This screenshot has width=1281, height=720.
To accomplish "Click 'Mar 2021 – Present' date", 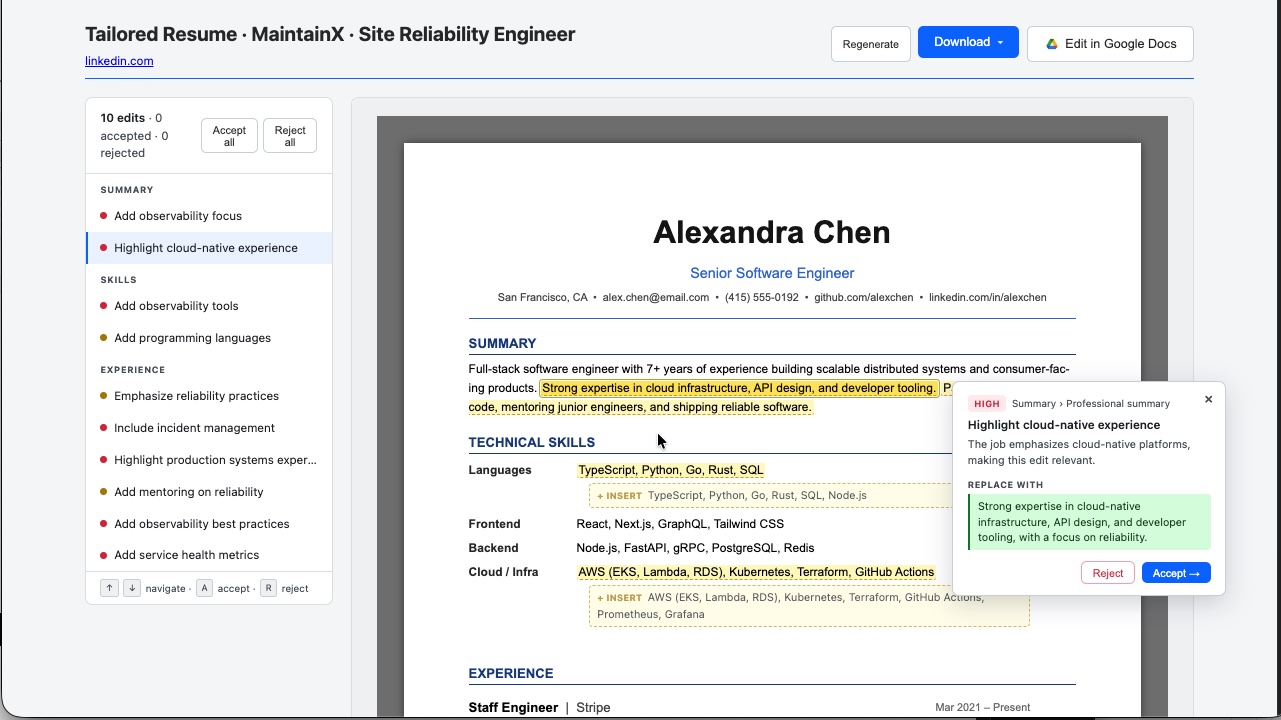I will [983, 707].
